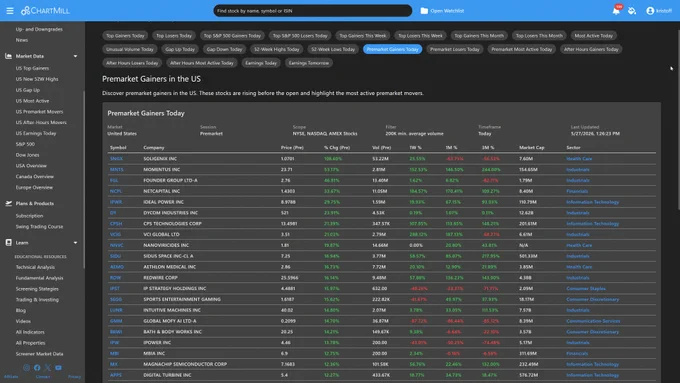Open Subscription in sidebar

[29, 216]
